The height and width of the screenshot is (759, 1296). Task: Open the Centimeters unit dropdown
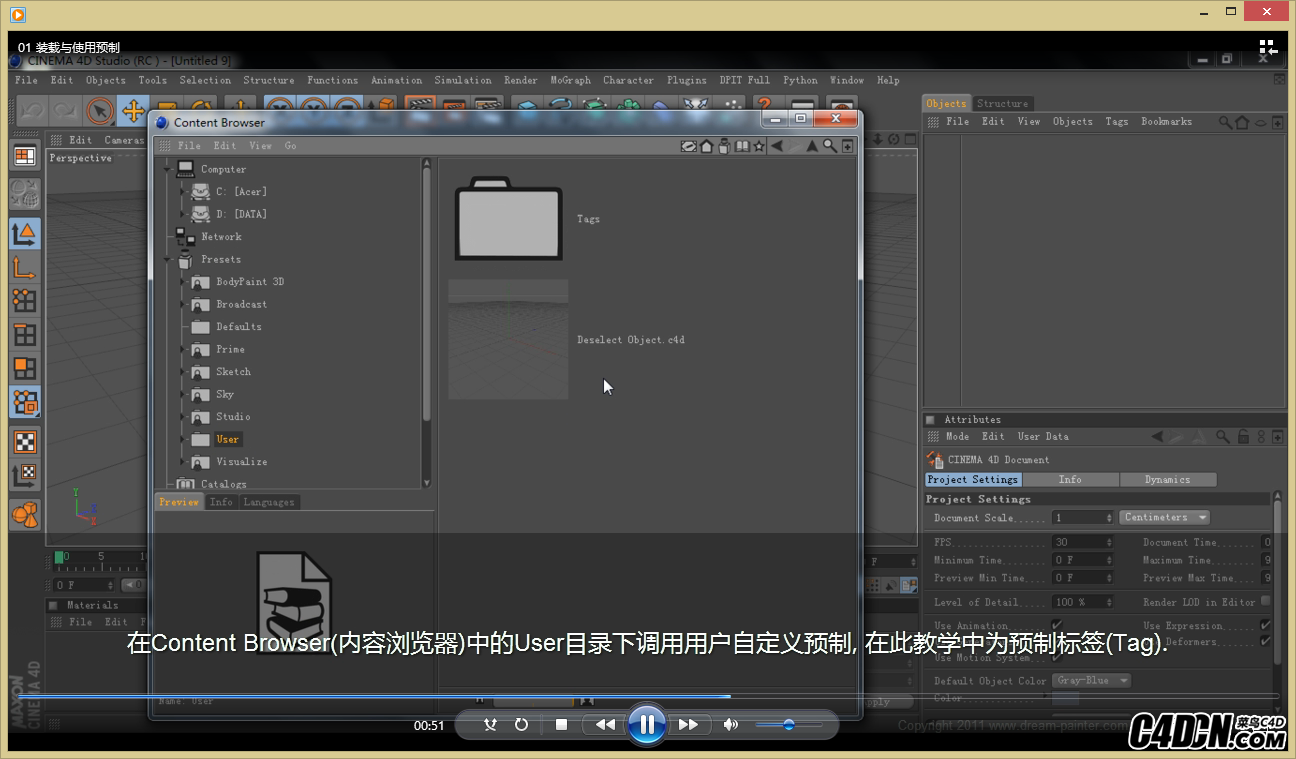pyautogui.click(x=1164, y=517)
